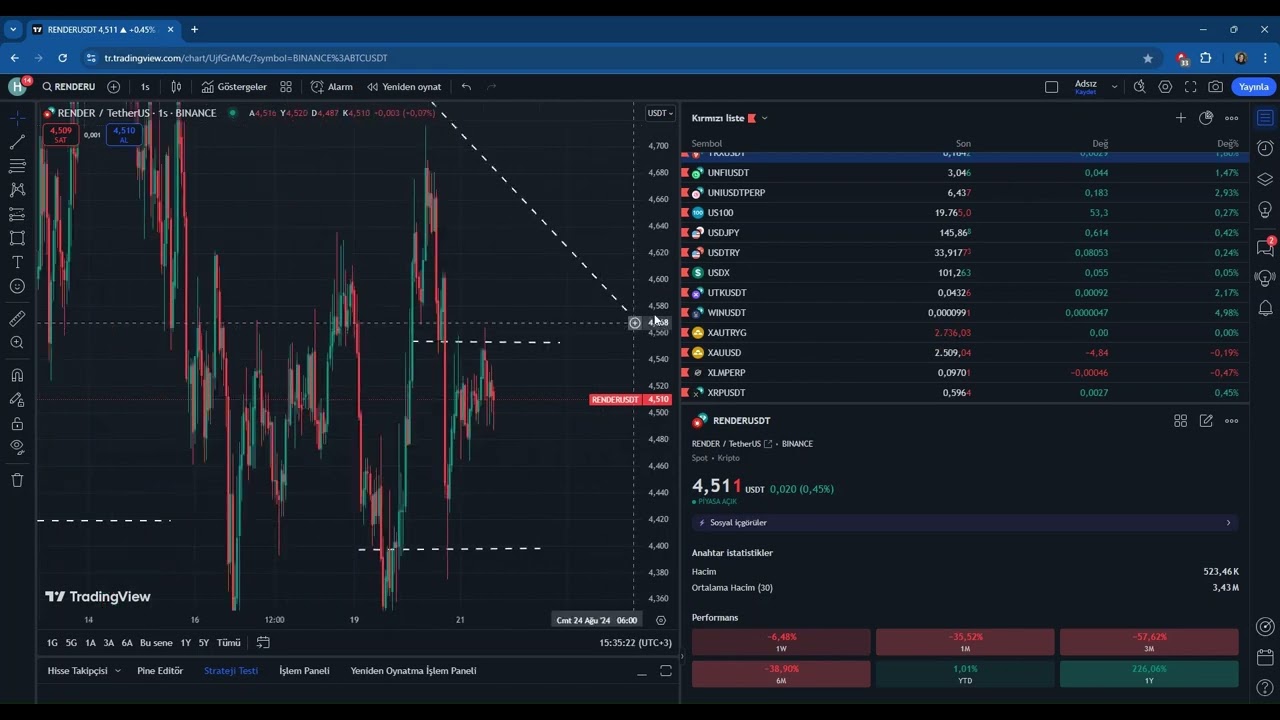Viewport: 1280px width, 720px height.
Task: Open the candlestick chart type selector
Action: pos(176,87)
